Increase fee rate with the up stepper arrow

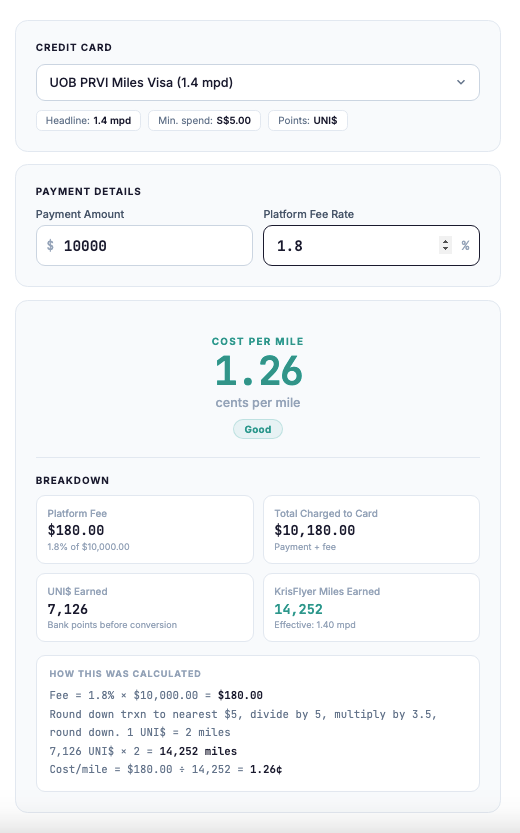pos(445,241)
